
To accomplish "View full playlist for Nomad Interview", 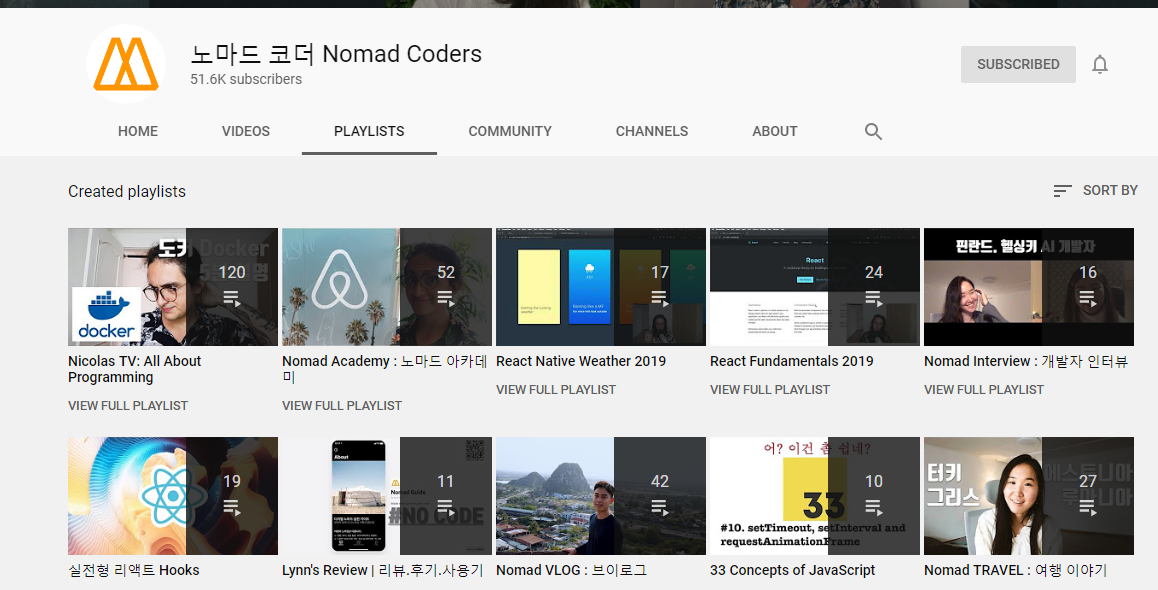I will 984,390.
